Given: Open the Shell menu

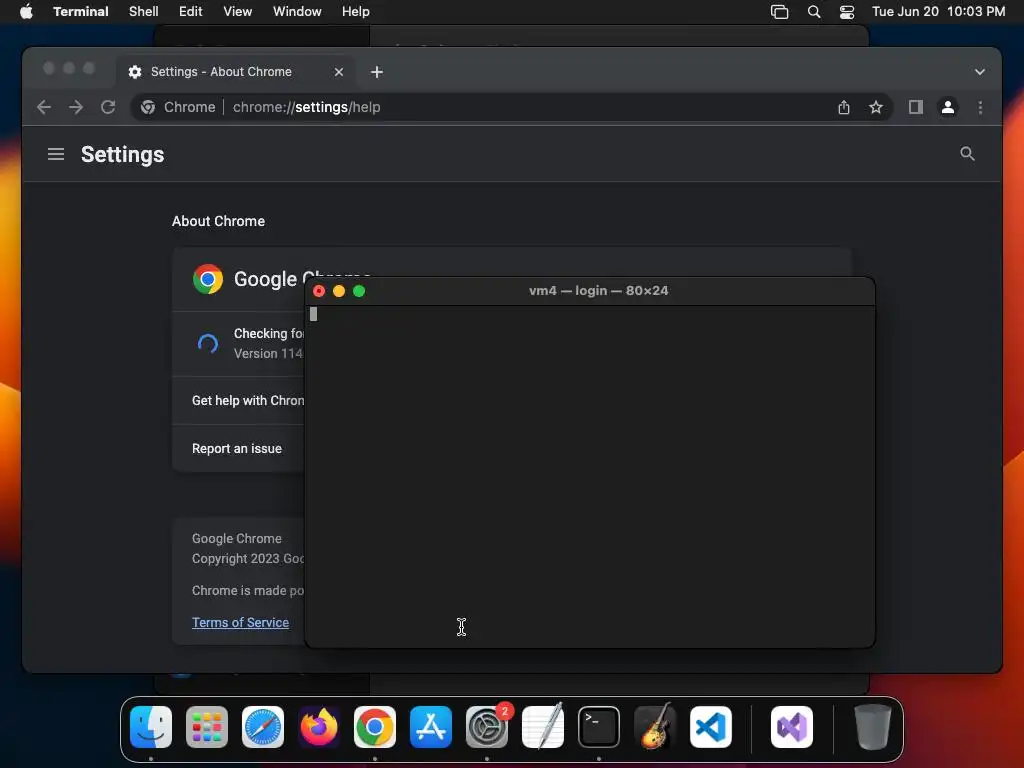Looking at the screenshot, I should (x=144, y=12).
